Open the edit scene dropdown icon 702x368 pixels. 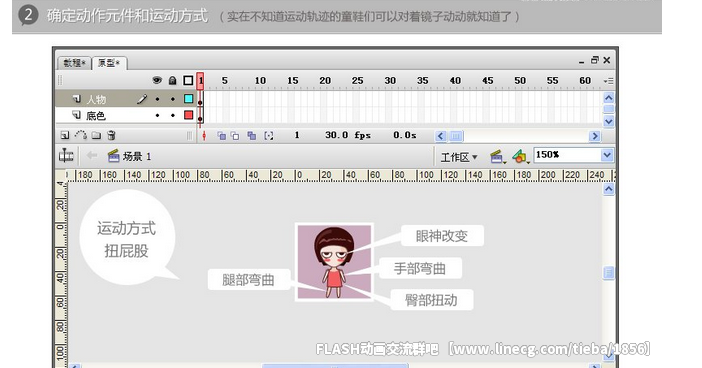tap(497, 157)
